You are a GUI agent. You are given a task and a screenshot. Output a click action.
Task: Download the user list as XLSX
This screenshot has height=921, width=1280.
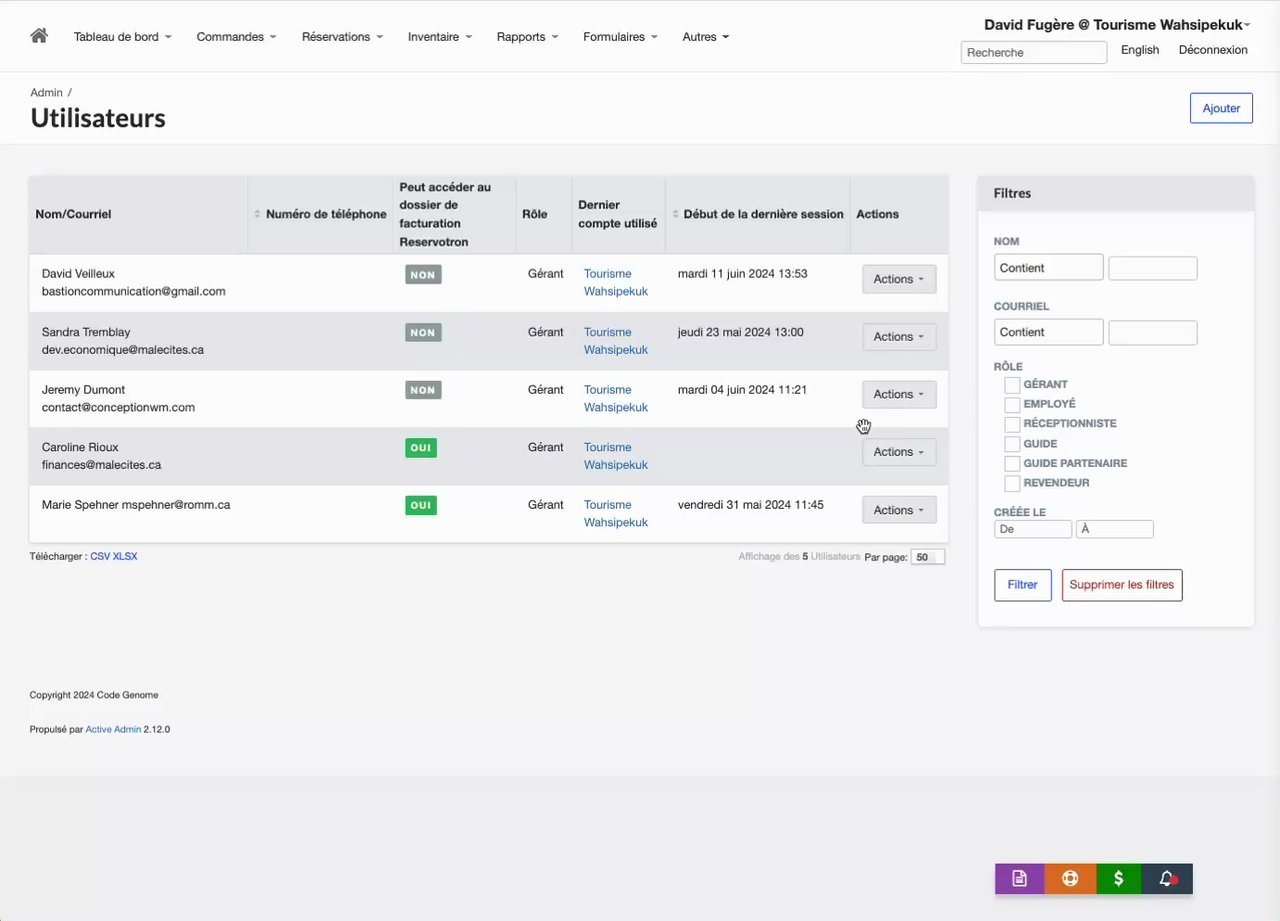point(125,556)
